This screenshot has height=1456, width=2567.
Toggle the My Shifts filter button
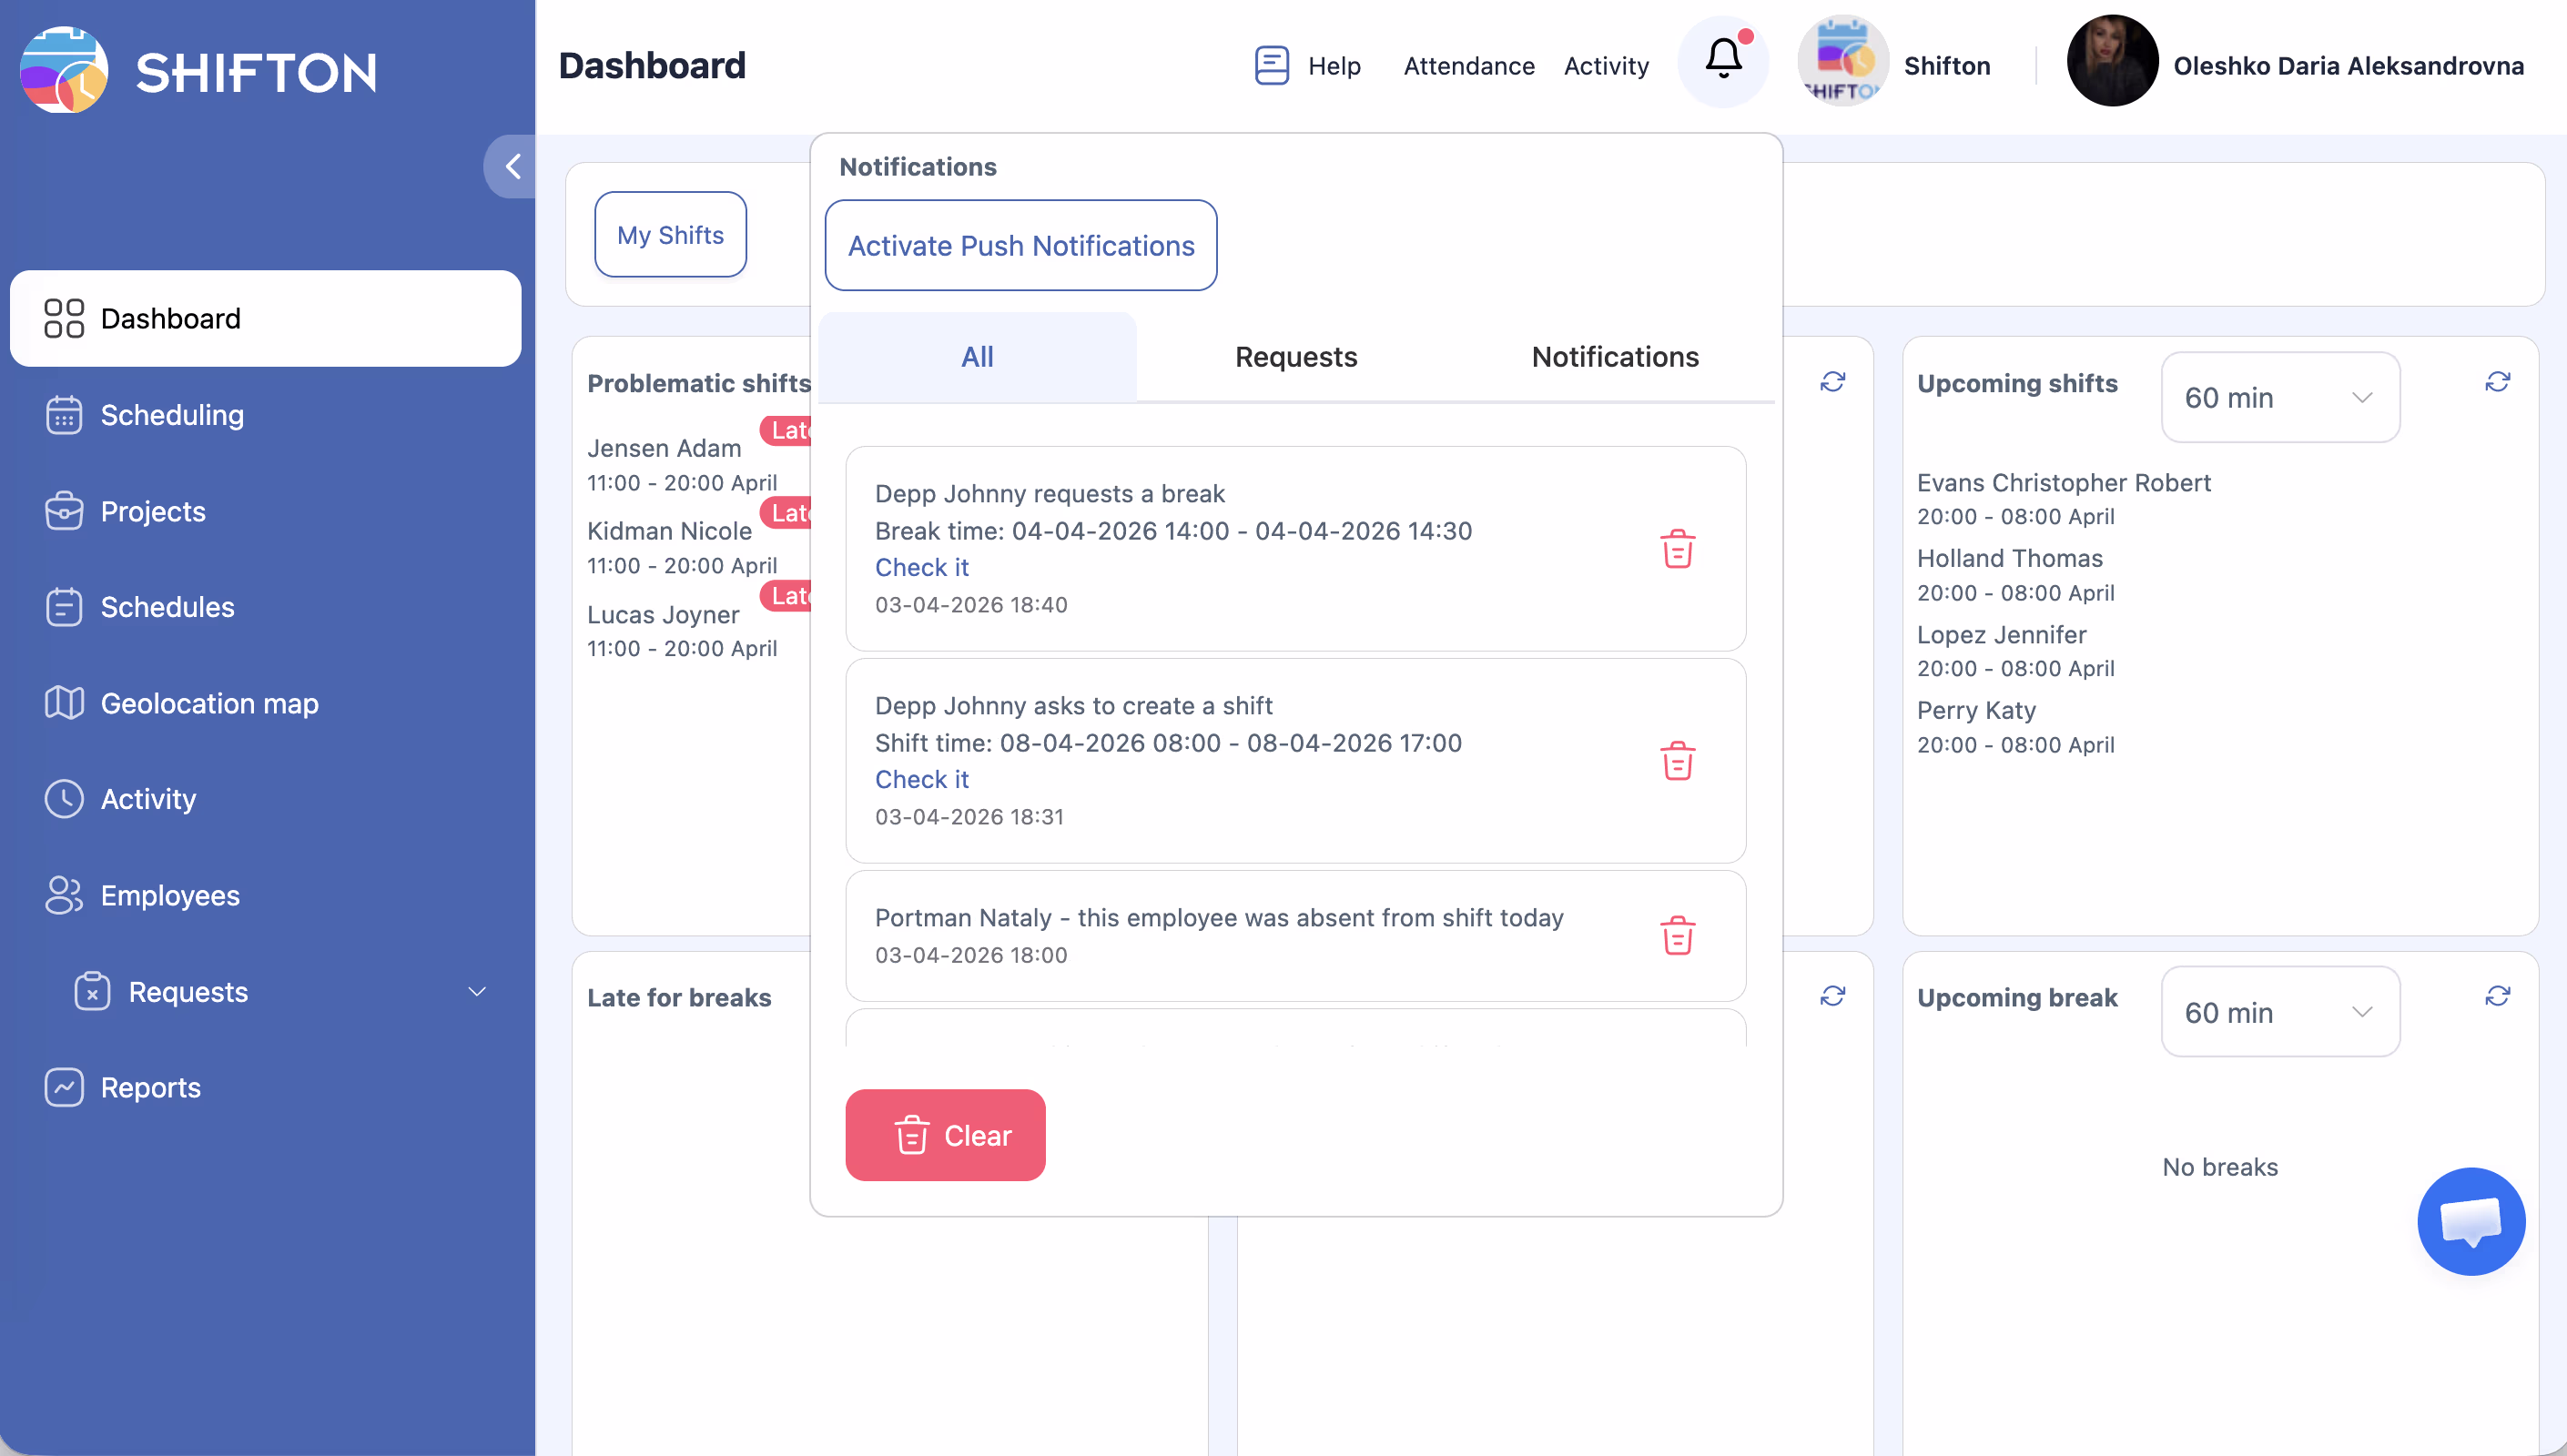coord(670,235)
